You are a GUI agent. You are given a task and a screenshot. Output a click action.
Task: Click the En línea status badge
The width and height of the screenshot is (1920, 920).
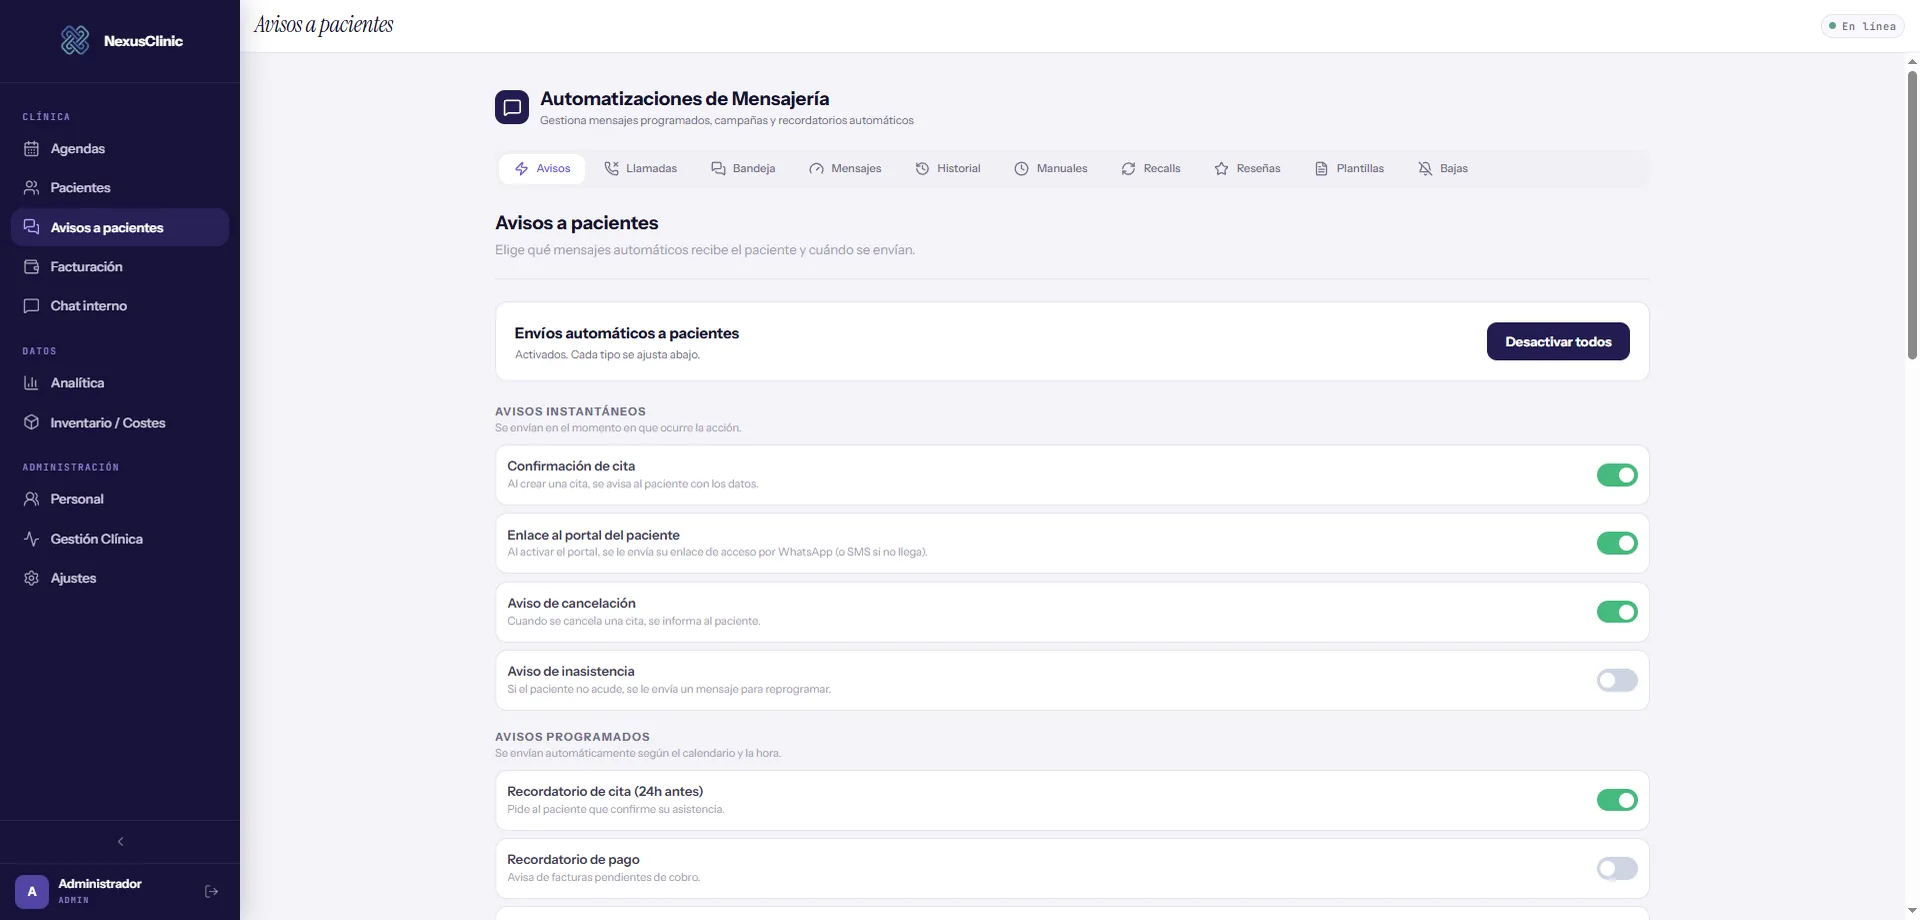coord(1862,26)
